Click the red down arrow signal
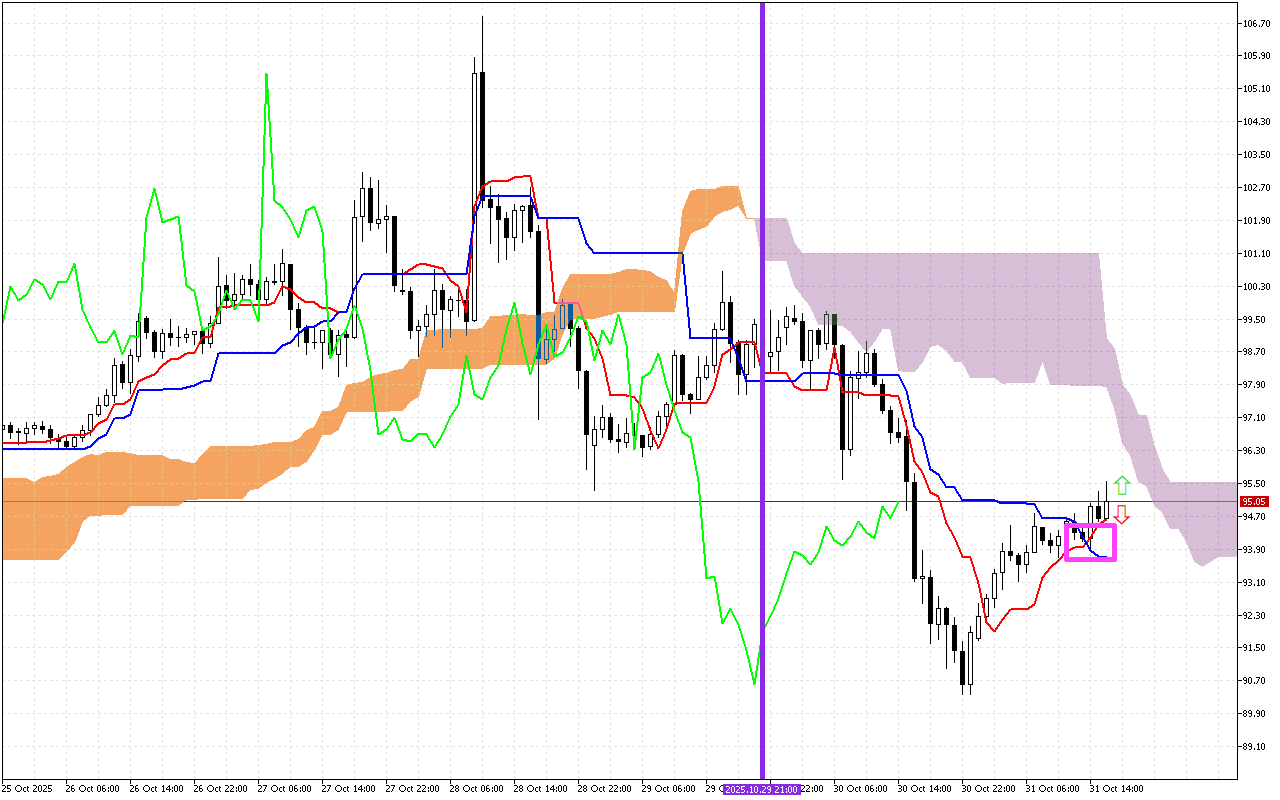 click(x=1122, y=514)
